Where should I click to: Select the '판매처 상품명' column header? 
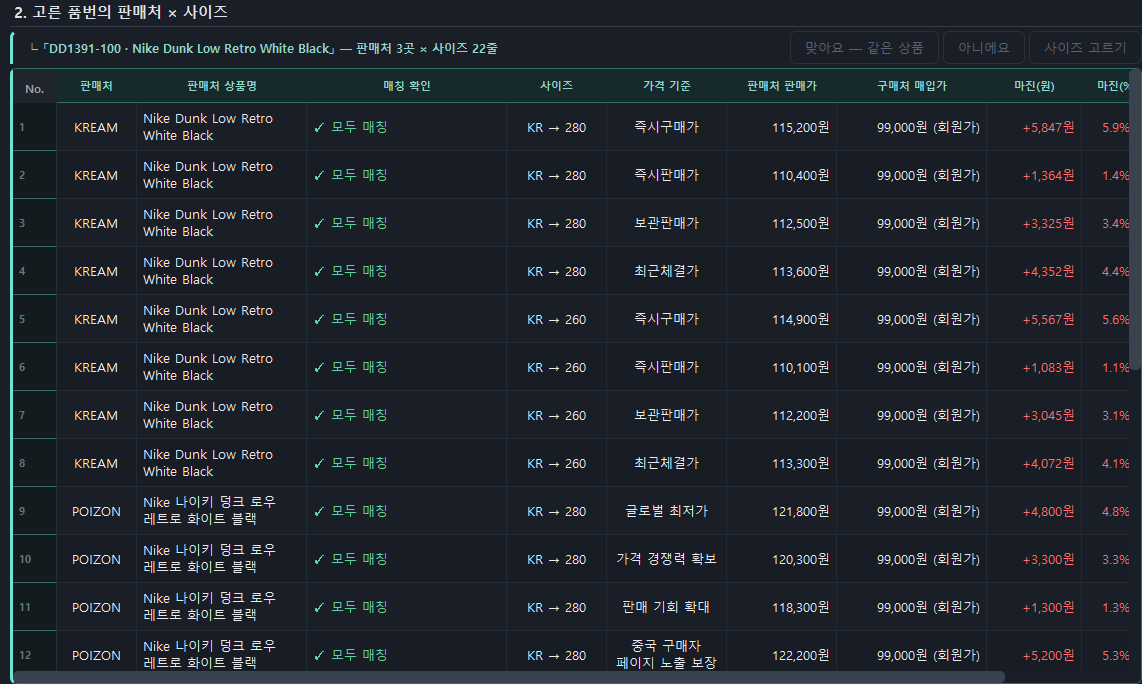tap(221, 86)
